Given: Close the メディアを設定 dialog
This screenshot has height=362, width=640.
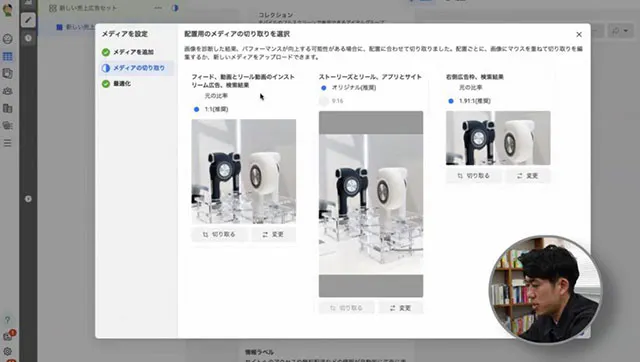Looking at the screenshot, I should point(579,35).
